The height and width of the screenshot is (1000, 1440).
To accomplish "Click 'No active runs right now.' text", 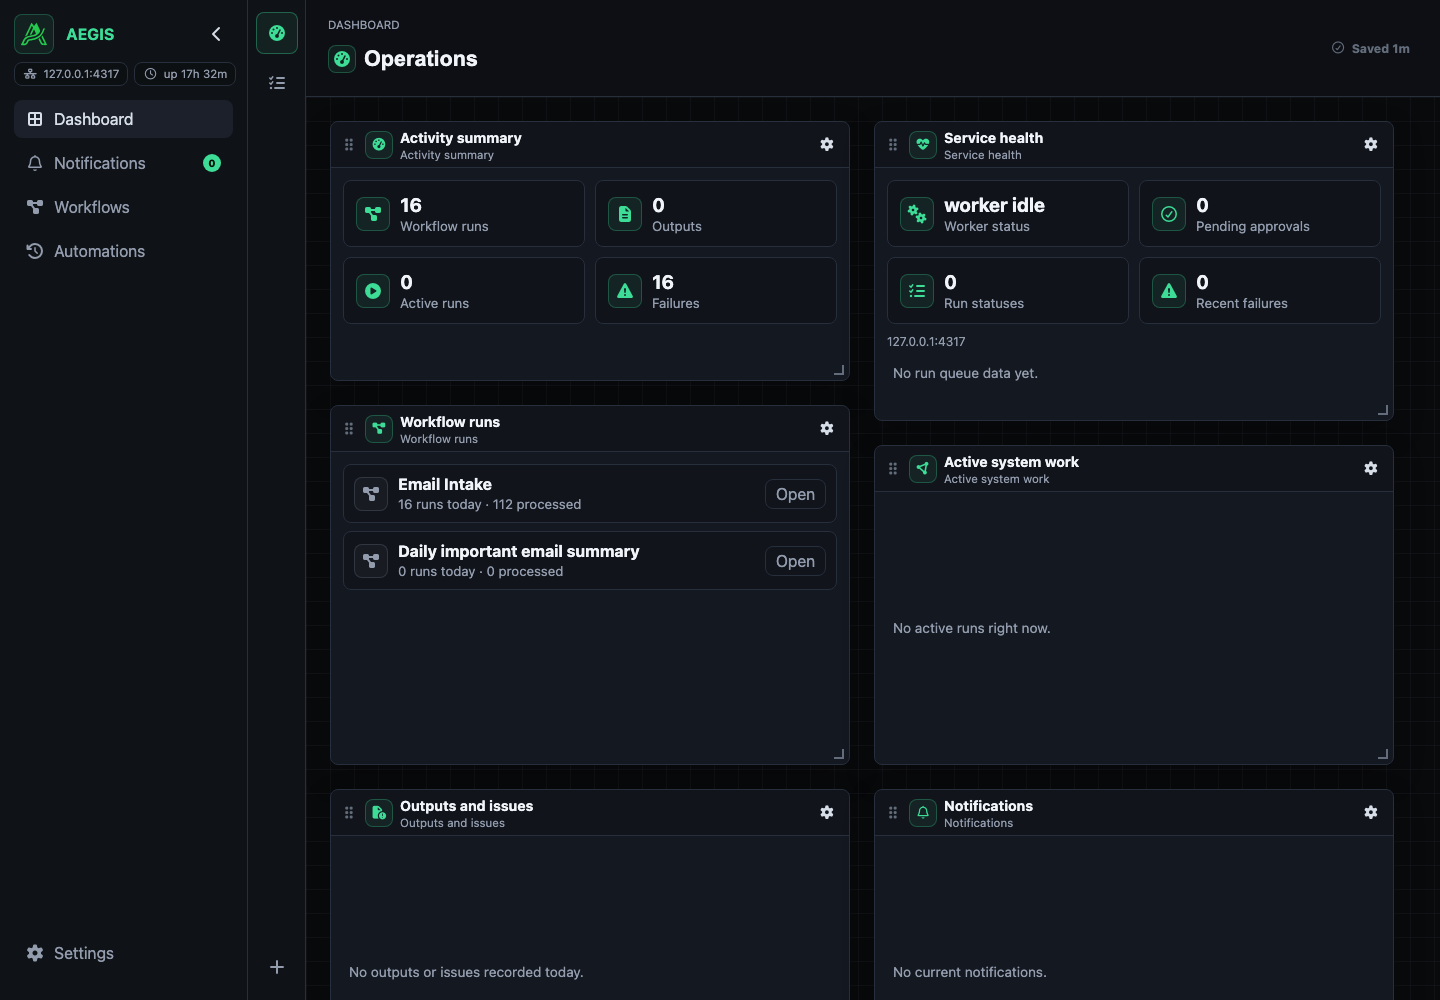I will (971, 628).
